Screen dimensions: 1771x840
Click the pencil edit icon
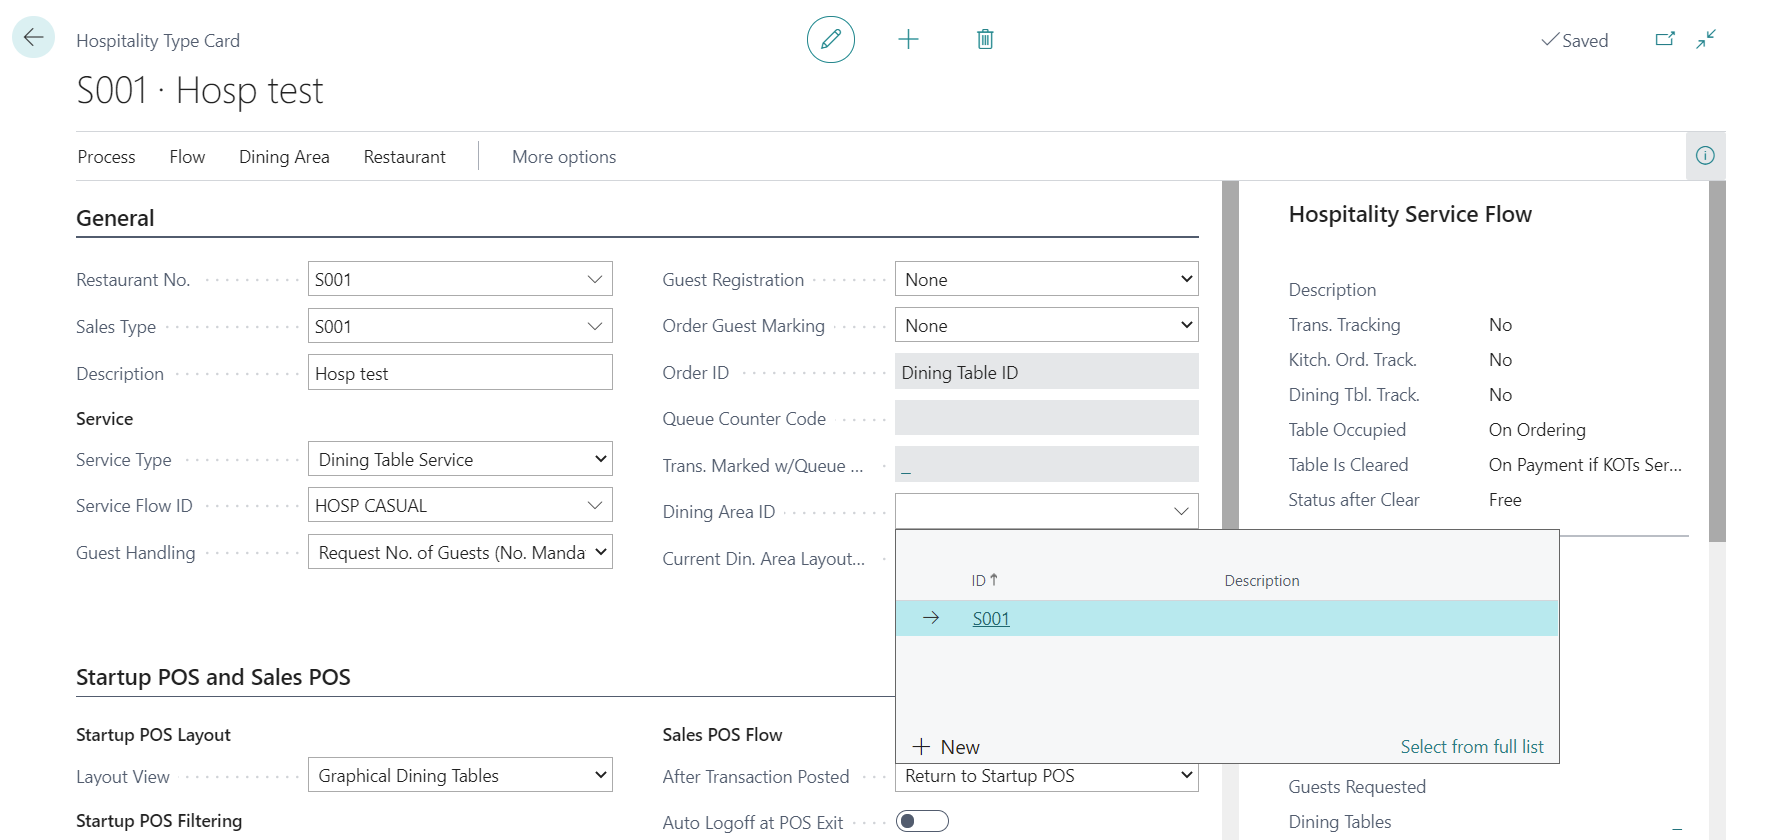tap(830, 40)
